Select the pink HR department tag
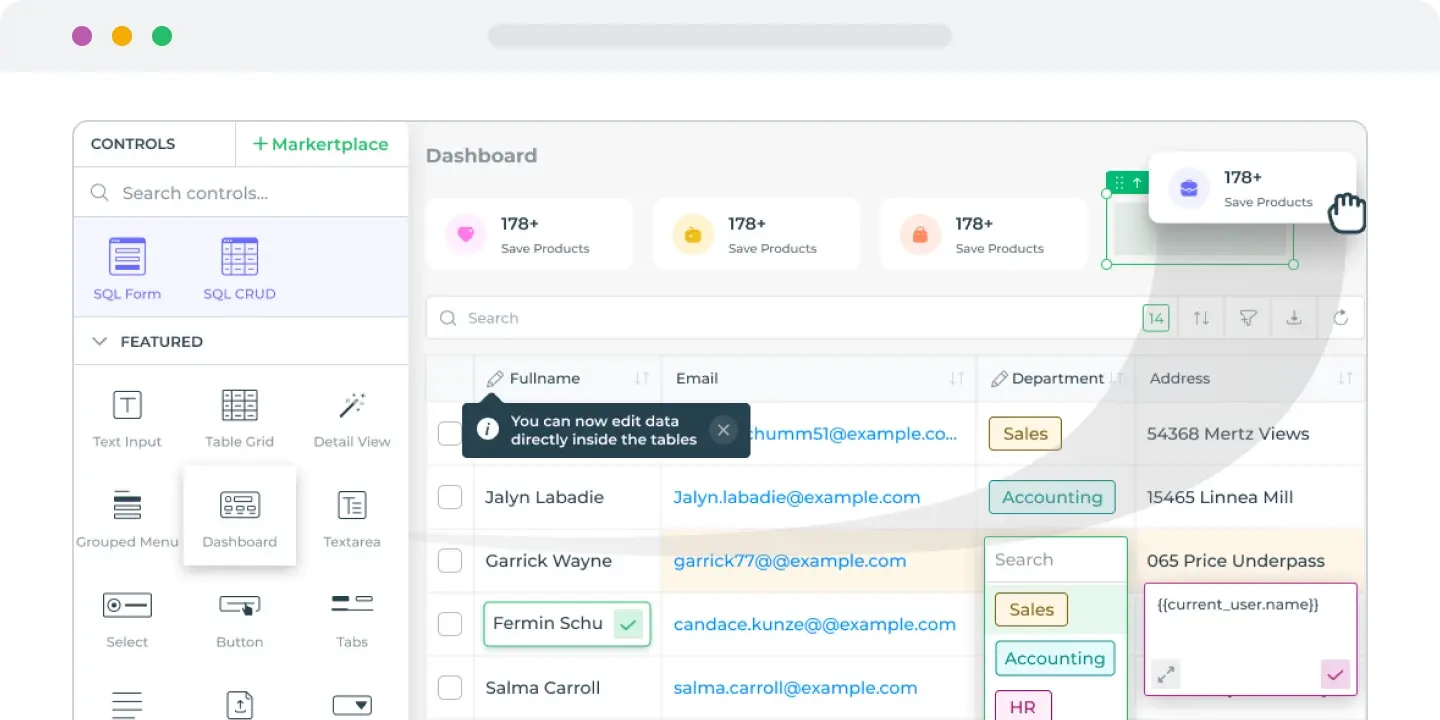 click(1022, 706)
